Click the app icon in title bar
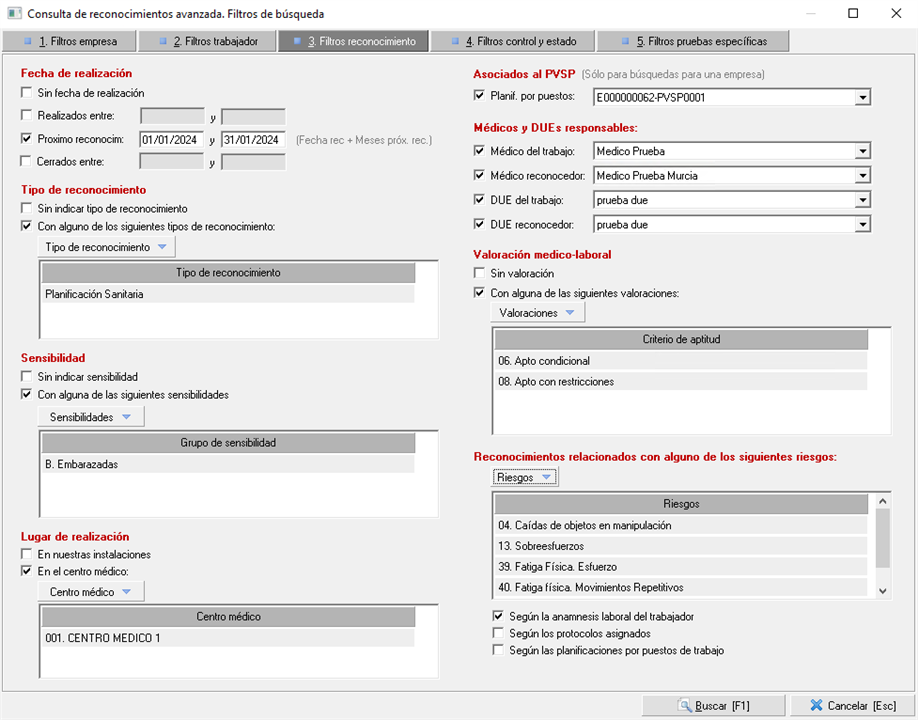The image size is (918, 720). (x=12, y=14)
